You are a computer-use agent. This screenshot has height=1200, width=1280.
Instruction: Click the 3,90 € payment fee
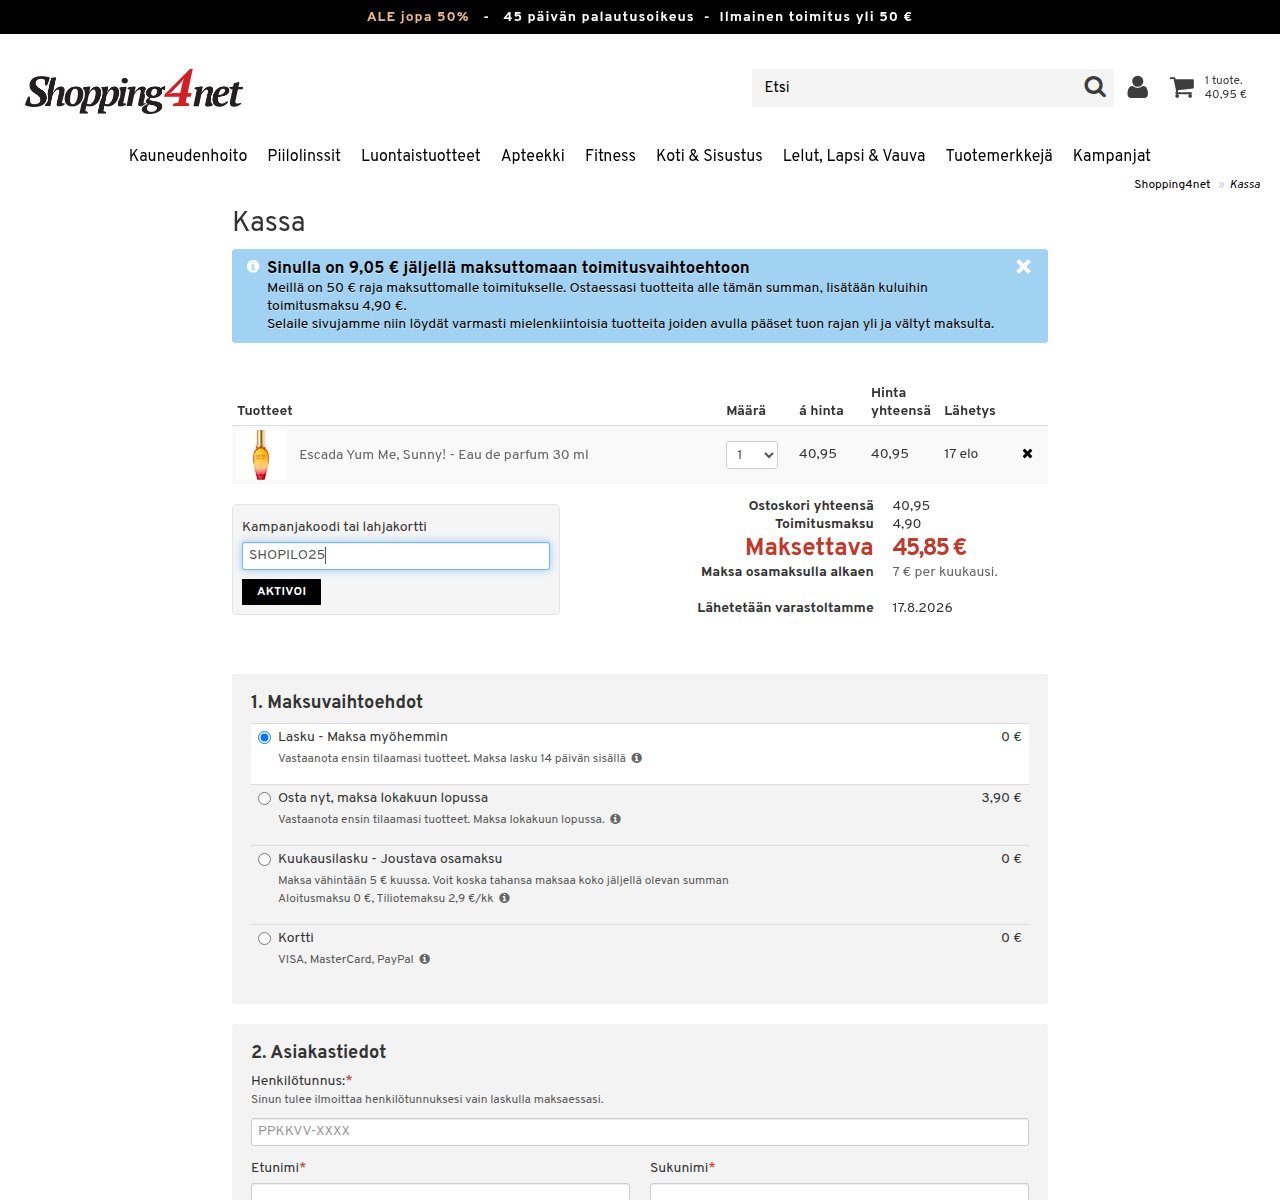pyautogui.click(x=1002, y=798)
